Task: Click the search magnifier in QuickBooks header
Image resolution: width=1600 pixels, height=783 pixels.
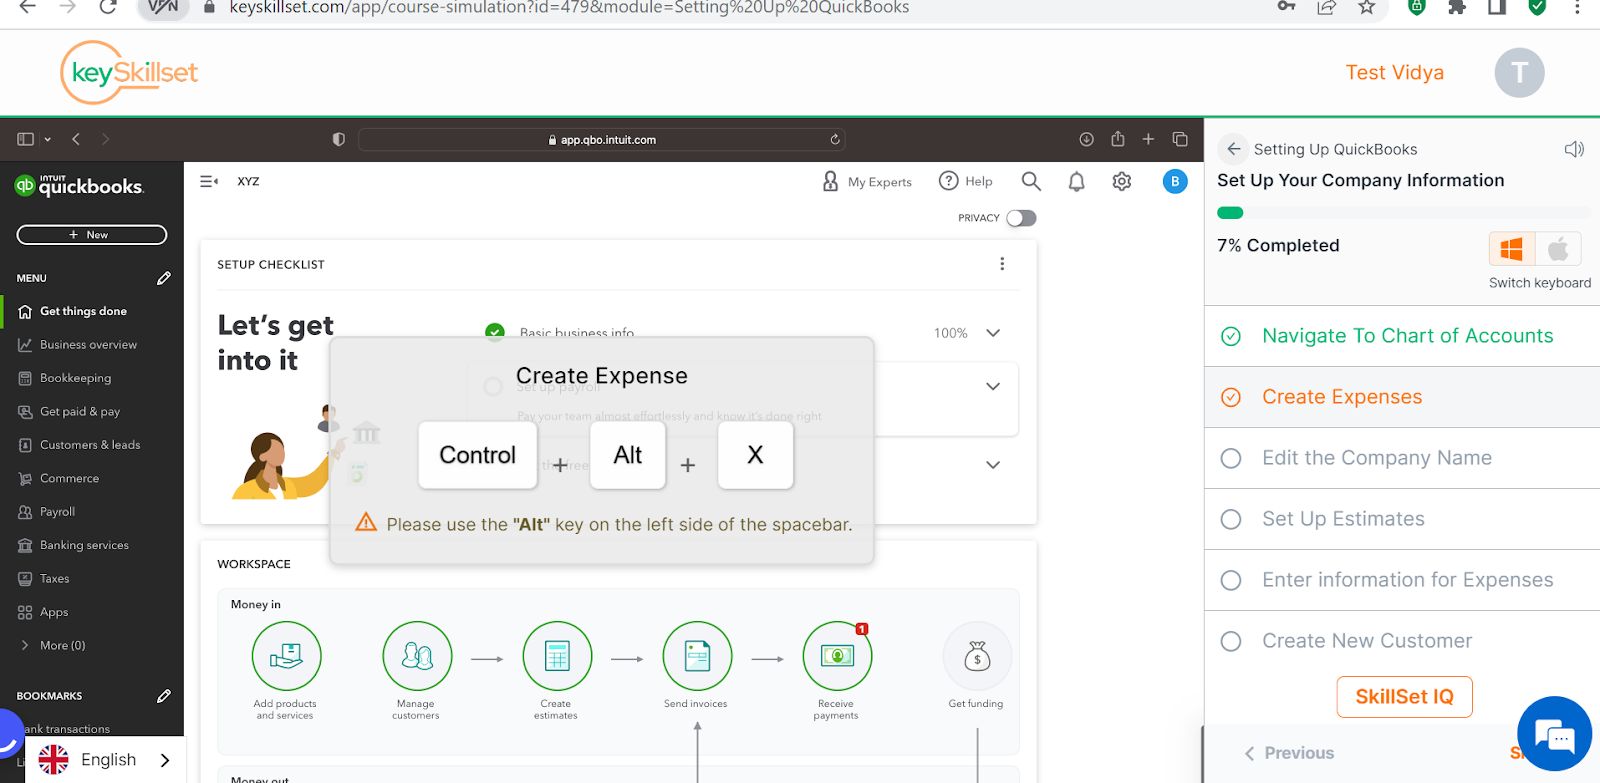Action: click(1031, 181)
